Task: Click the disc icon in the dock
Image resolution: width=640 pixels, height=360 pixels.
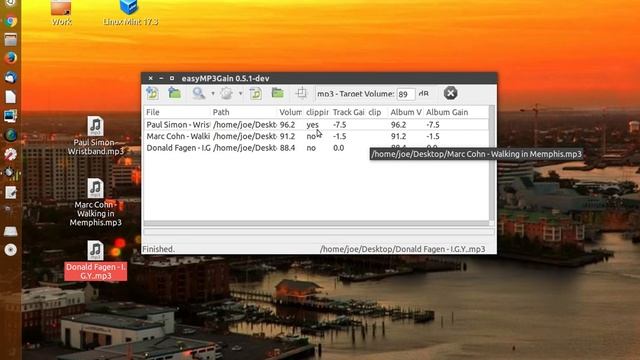Action: (11, 250)
